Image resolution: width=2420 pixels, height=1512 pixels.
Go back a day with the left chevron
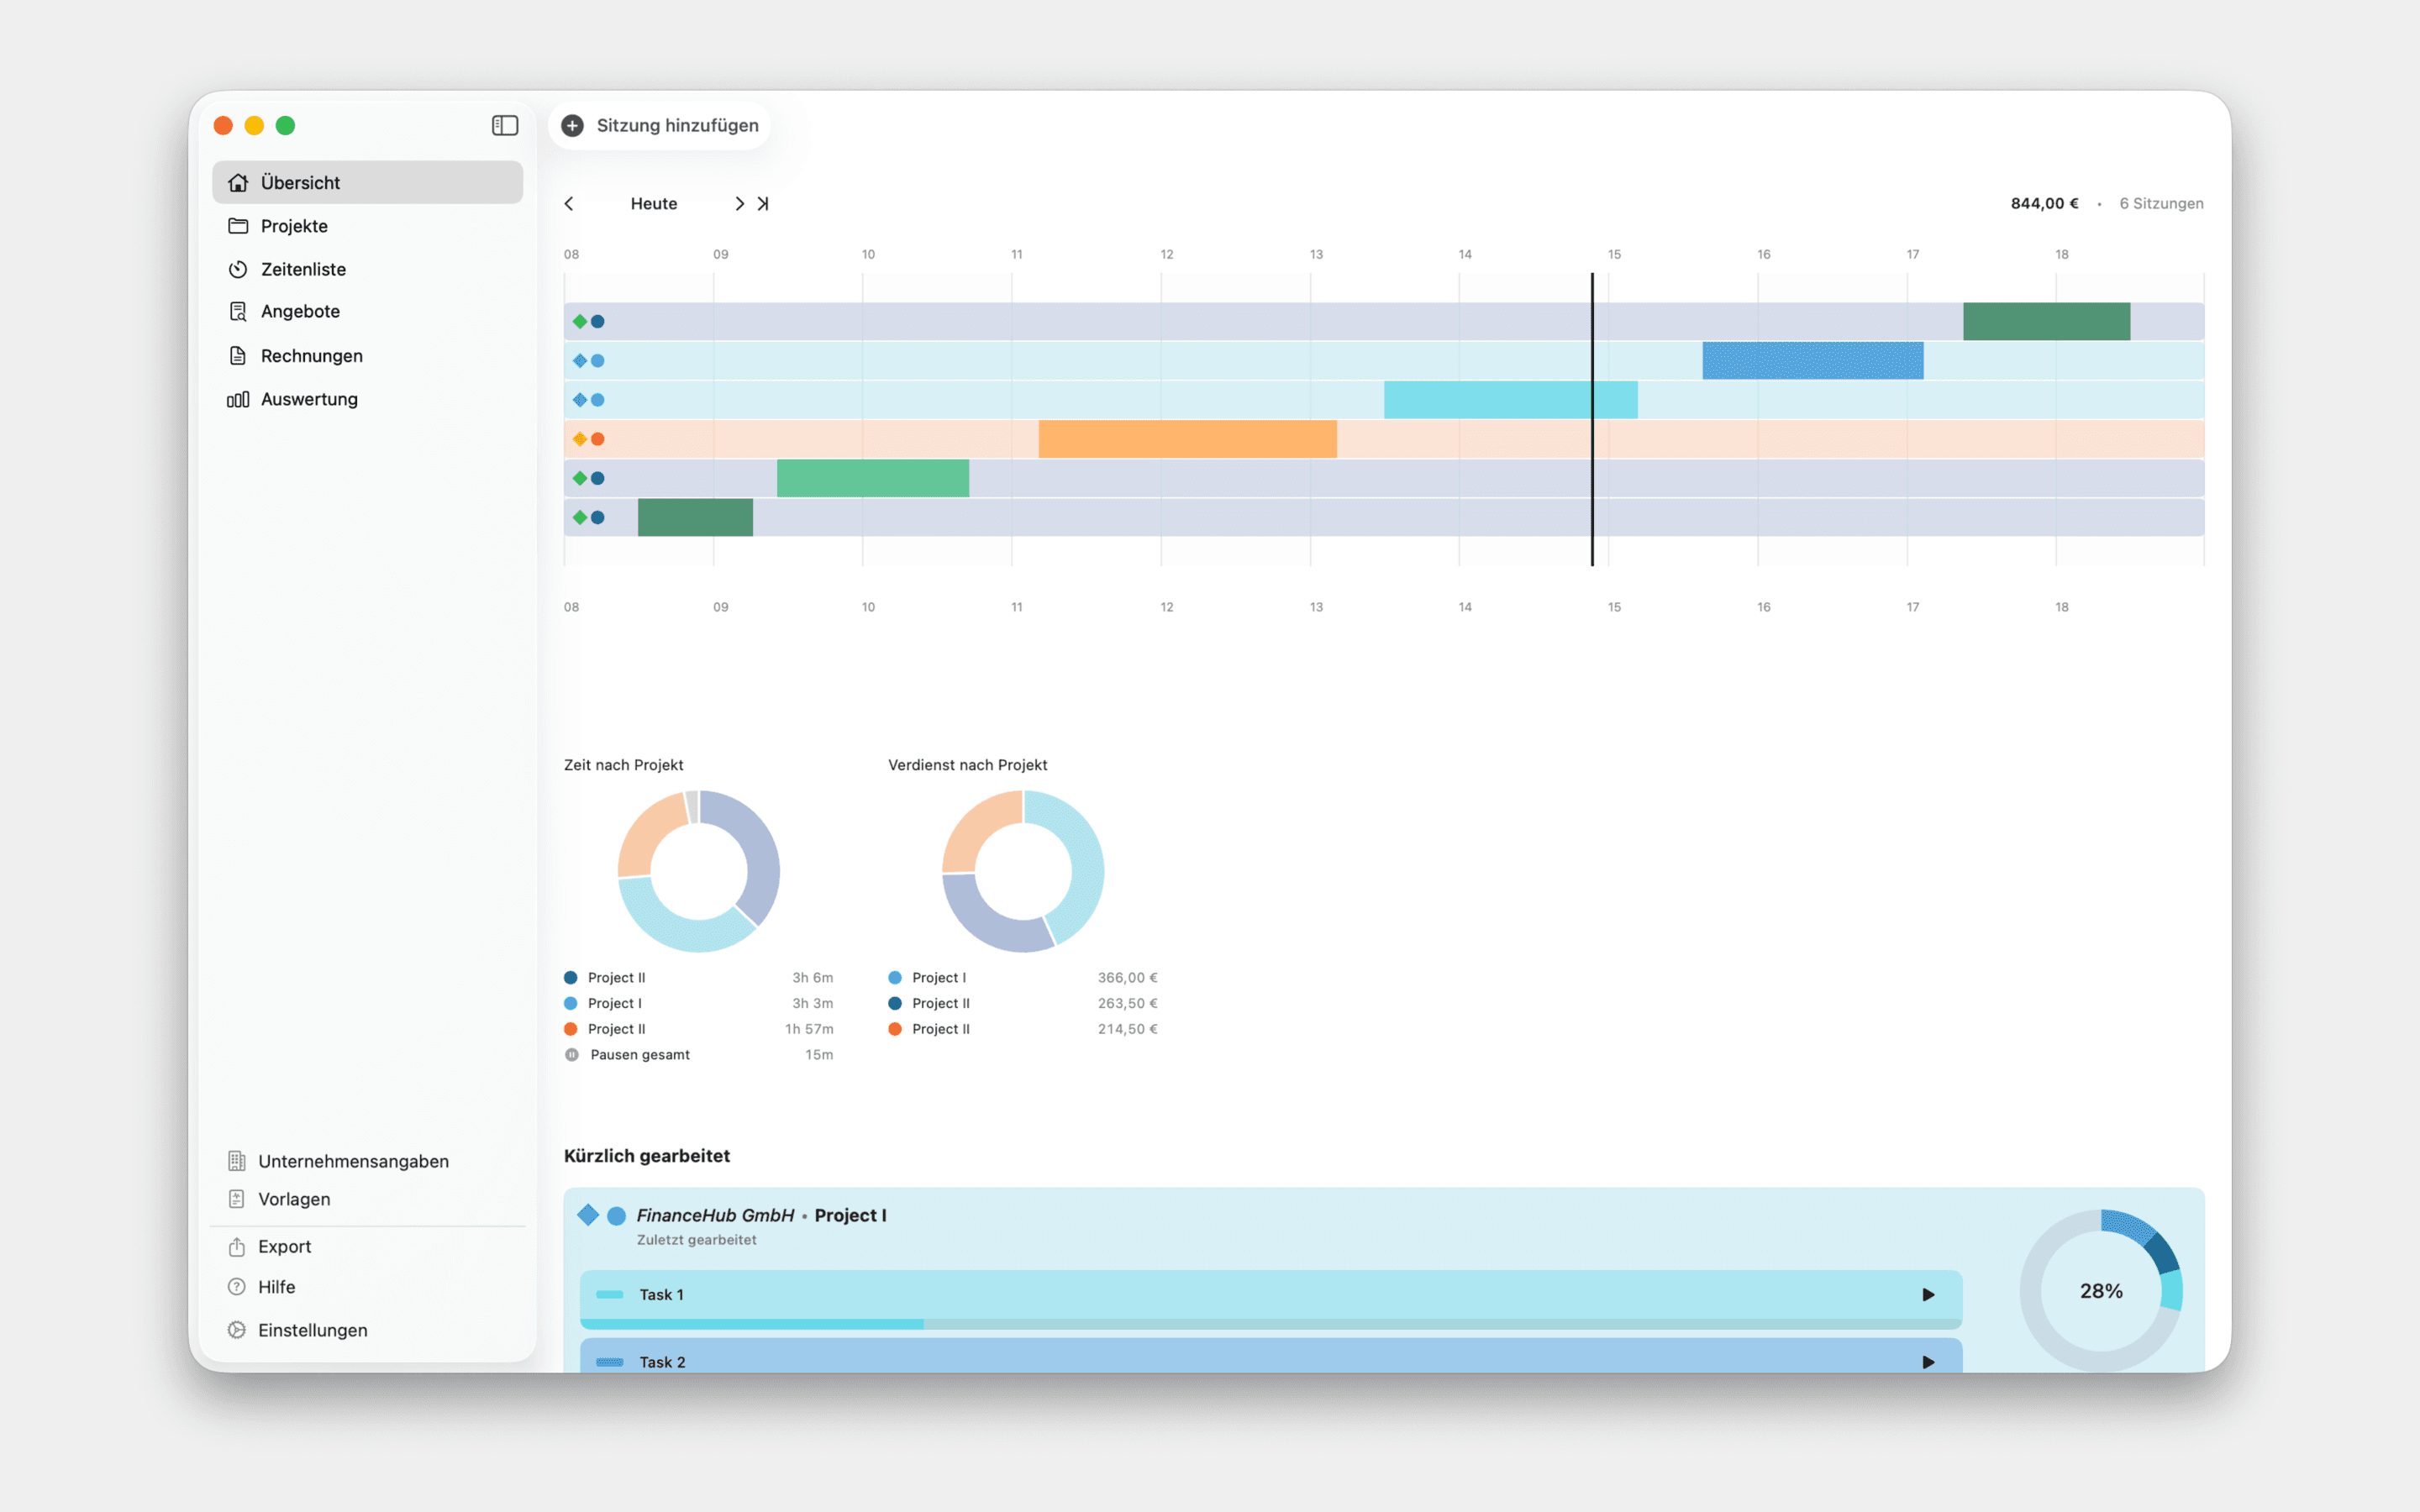click(x=569, y=203)
